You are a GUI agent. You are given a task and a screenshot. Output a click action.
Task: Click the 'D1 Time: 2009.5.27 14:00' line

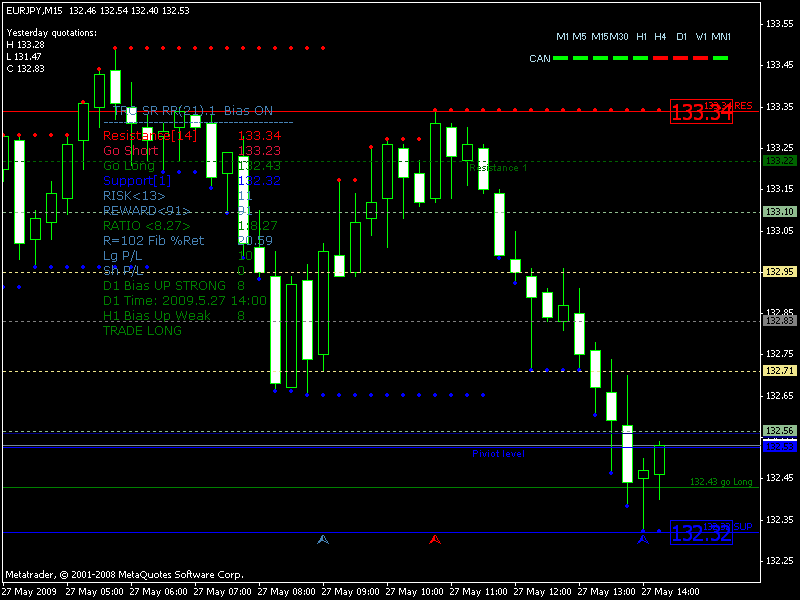click(x=185, y=301)
